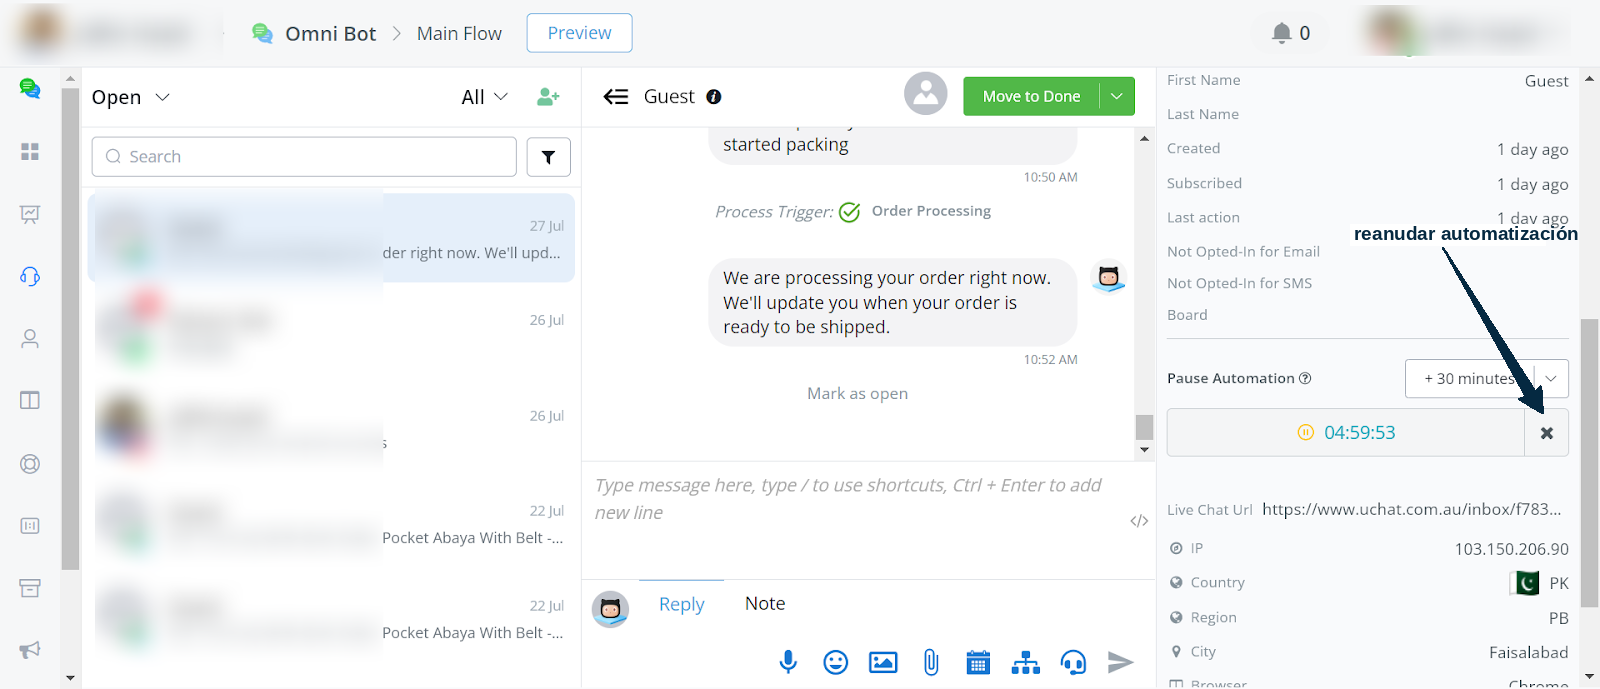Image resolution: width=1600 pixels, height=689 pixels.
Task: Expand the Open status dropdown
Action: pyautogui.click(x=131, y=97)
